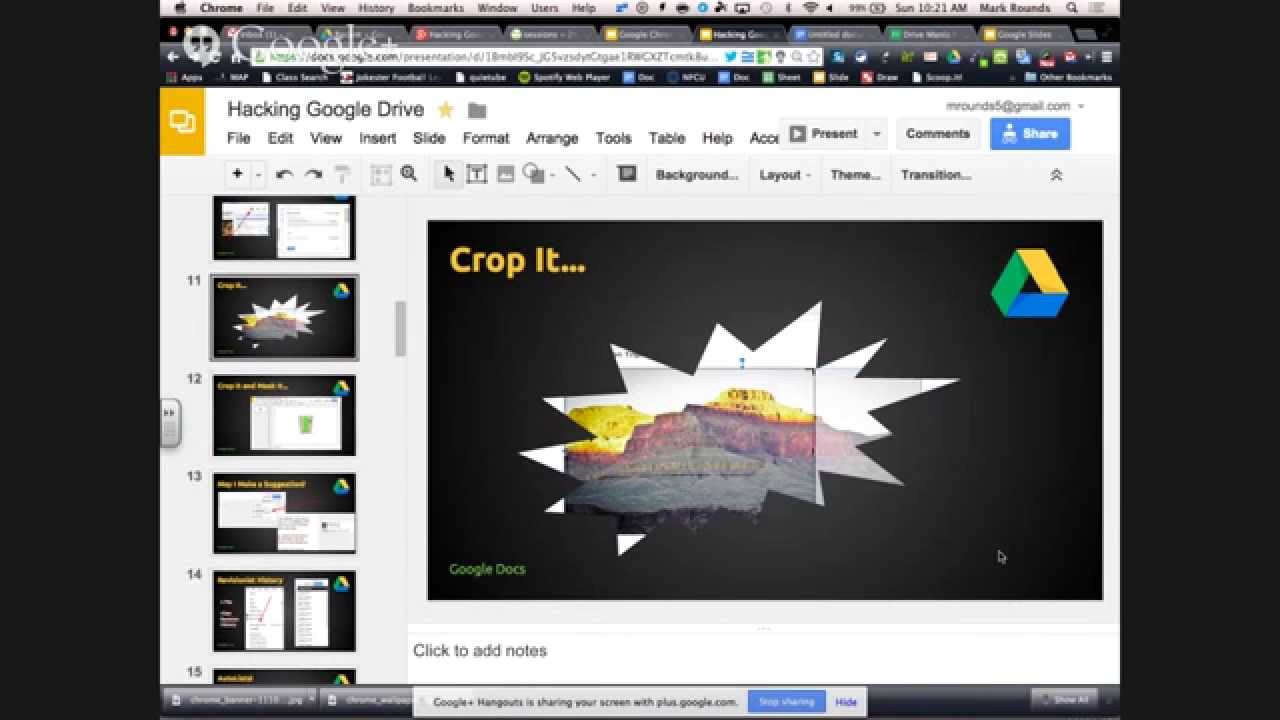Insert a comment from toolbar icon
The height and width of the screenshot is (720, 1280).
coord(627,173)
